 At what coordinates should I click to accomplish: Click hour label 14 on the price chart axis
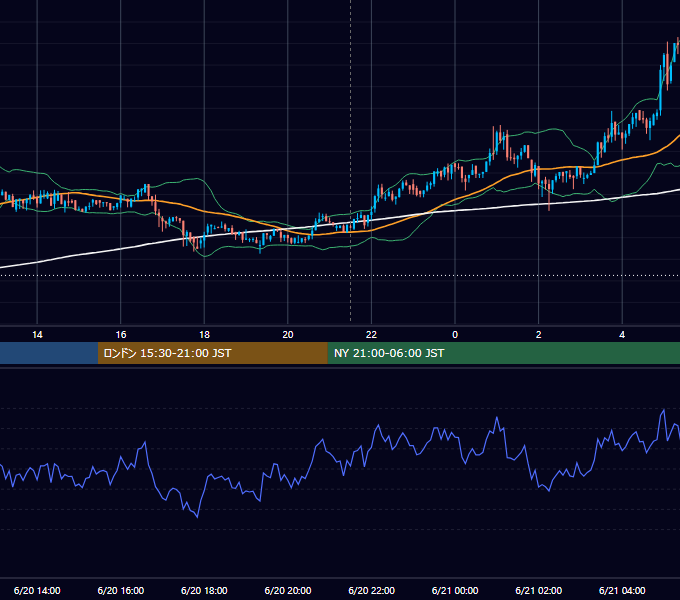coord(37,335)
